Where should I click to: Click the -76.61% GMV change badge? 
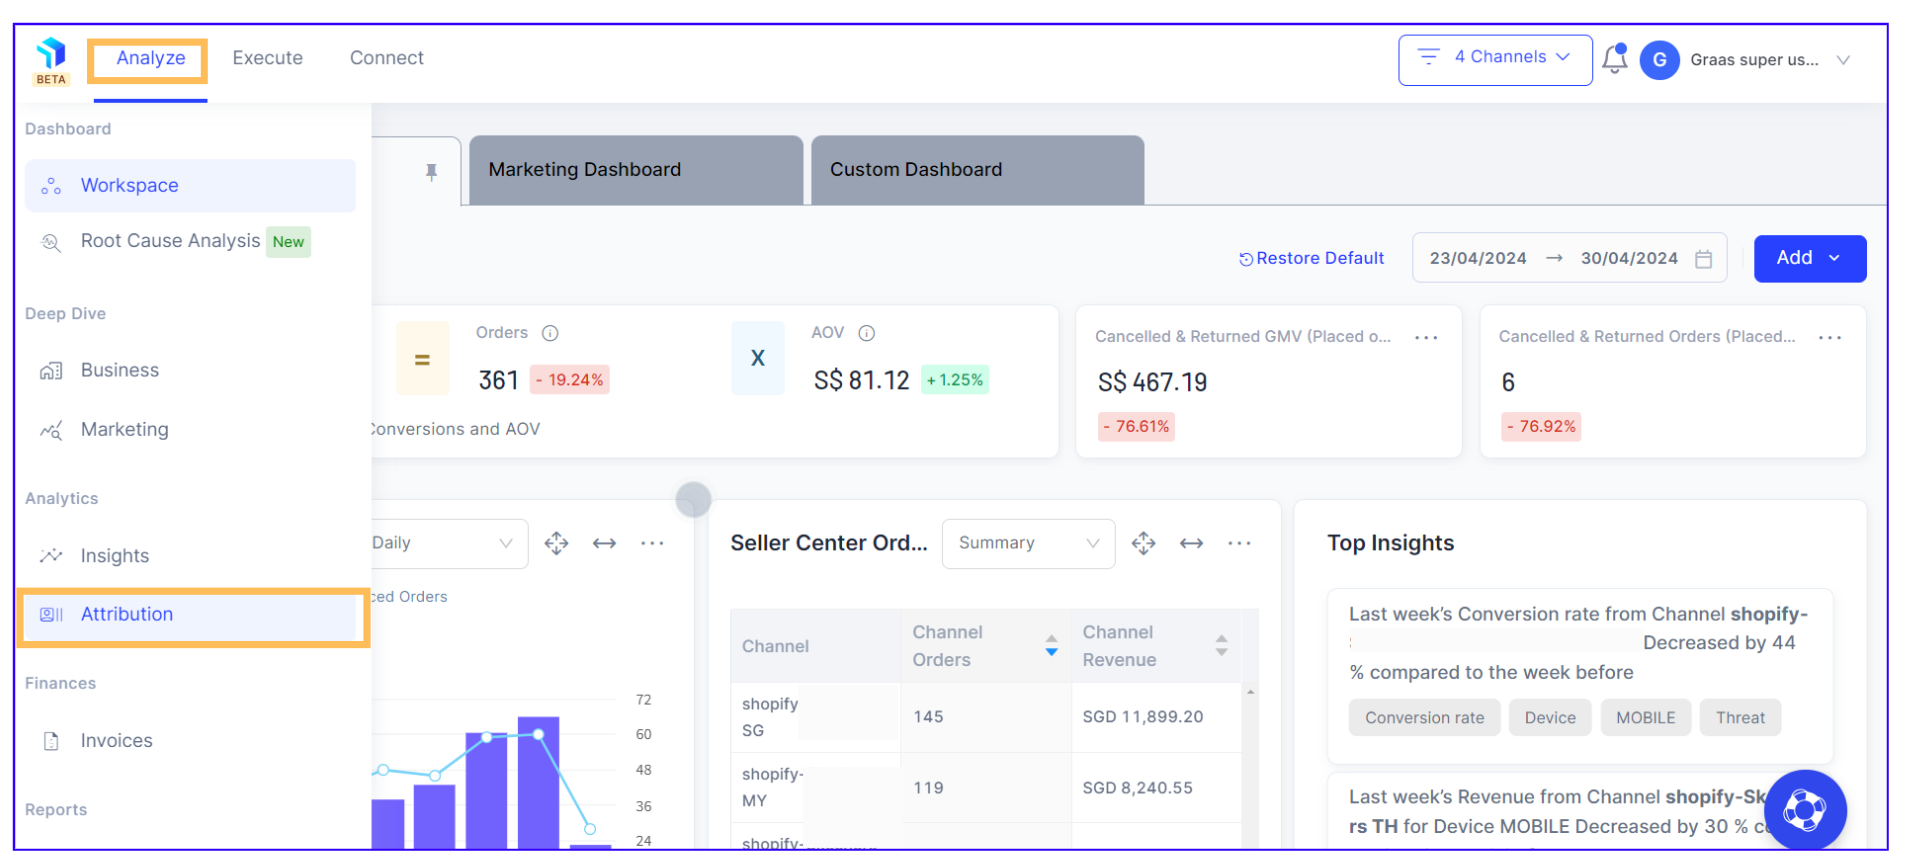point(1137,427)
